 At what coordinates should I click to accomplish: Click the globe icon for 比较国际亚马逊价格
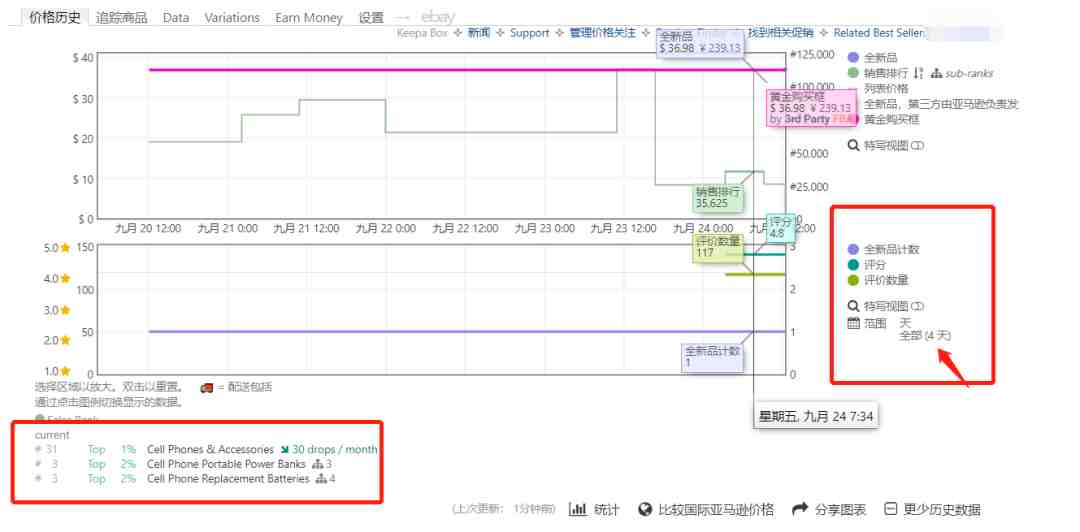645,510
